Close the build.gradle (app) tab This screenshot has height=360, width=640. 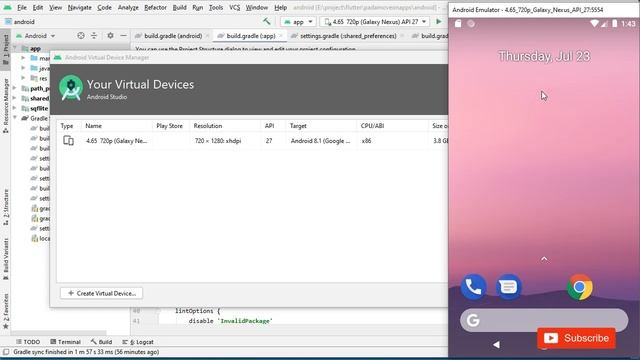[x=280, y=36]
